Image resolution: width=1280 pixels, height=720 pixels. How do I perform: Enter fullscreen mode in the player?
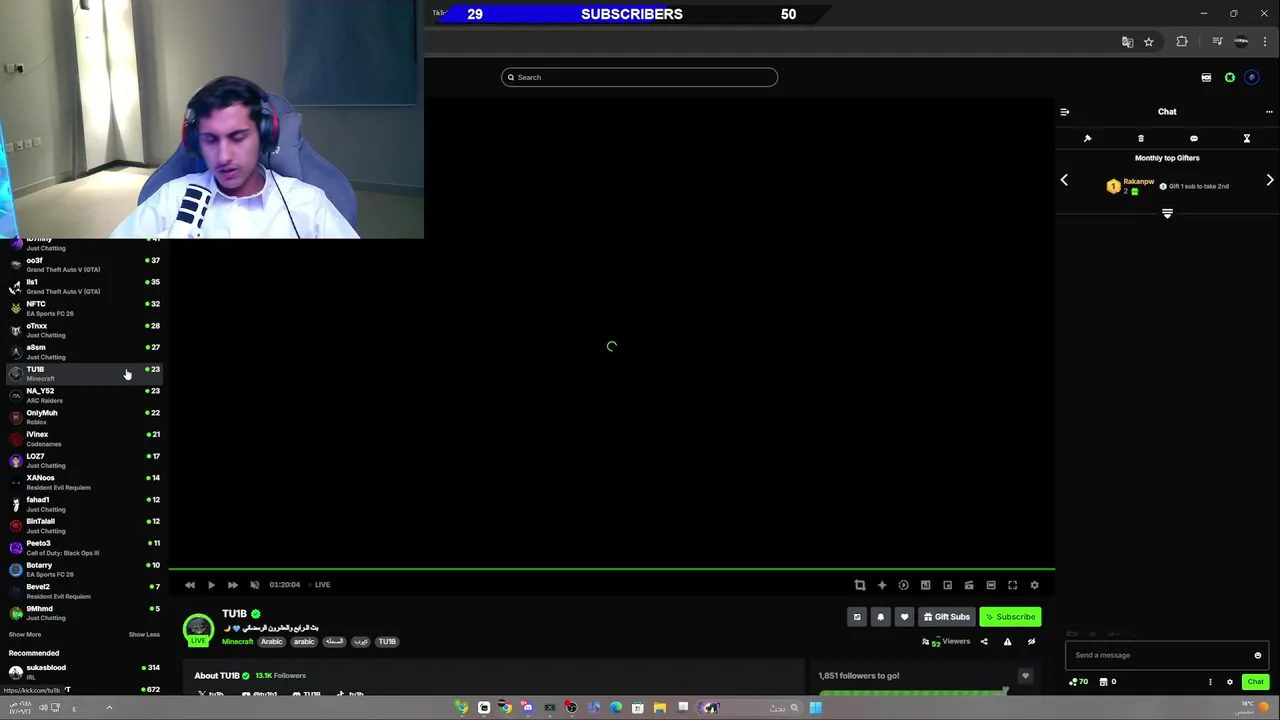point(1013,585)
